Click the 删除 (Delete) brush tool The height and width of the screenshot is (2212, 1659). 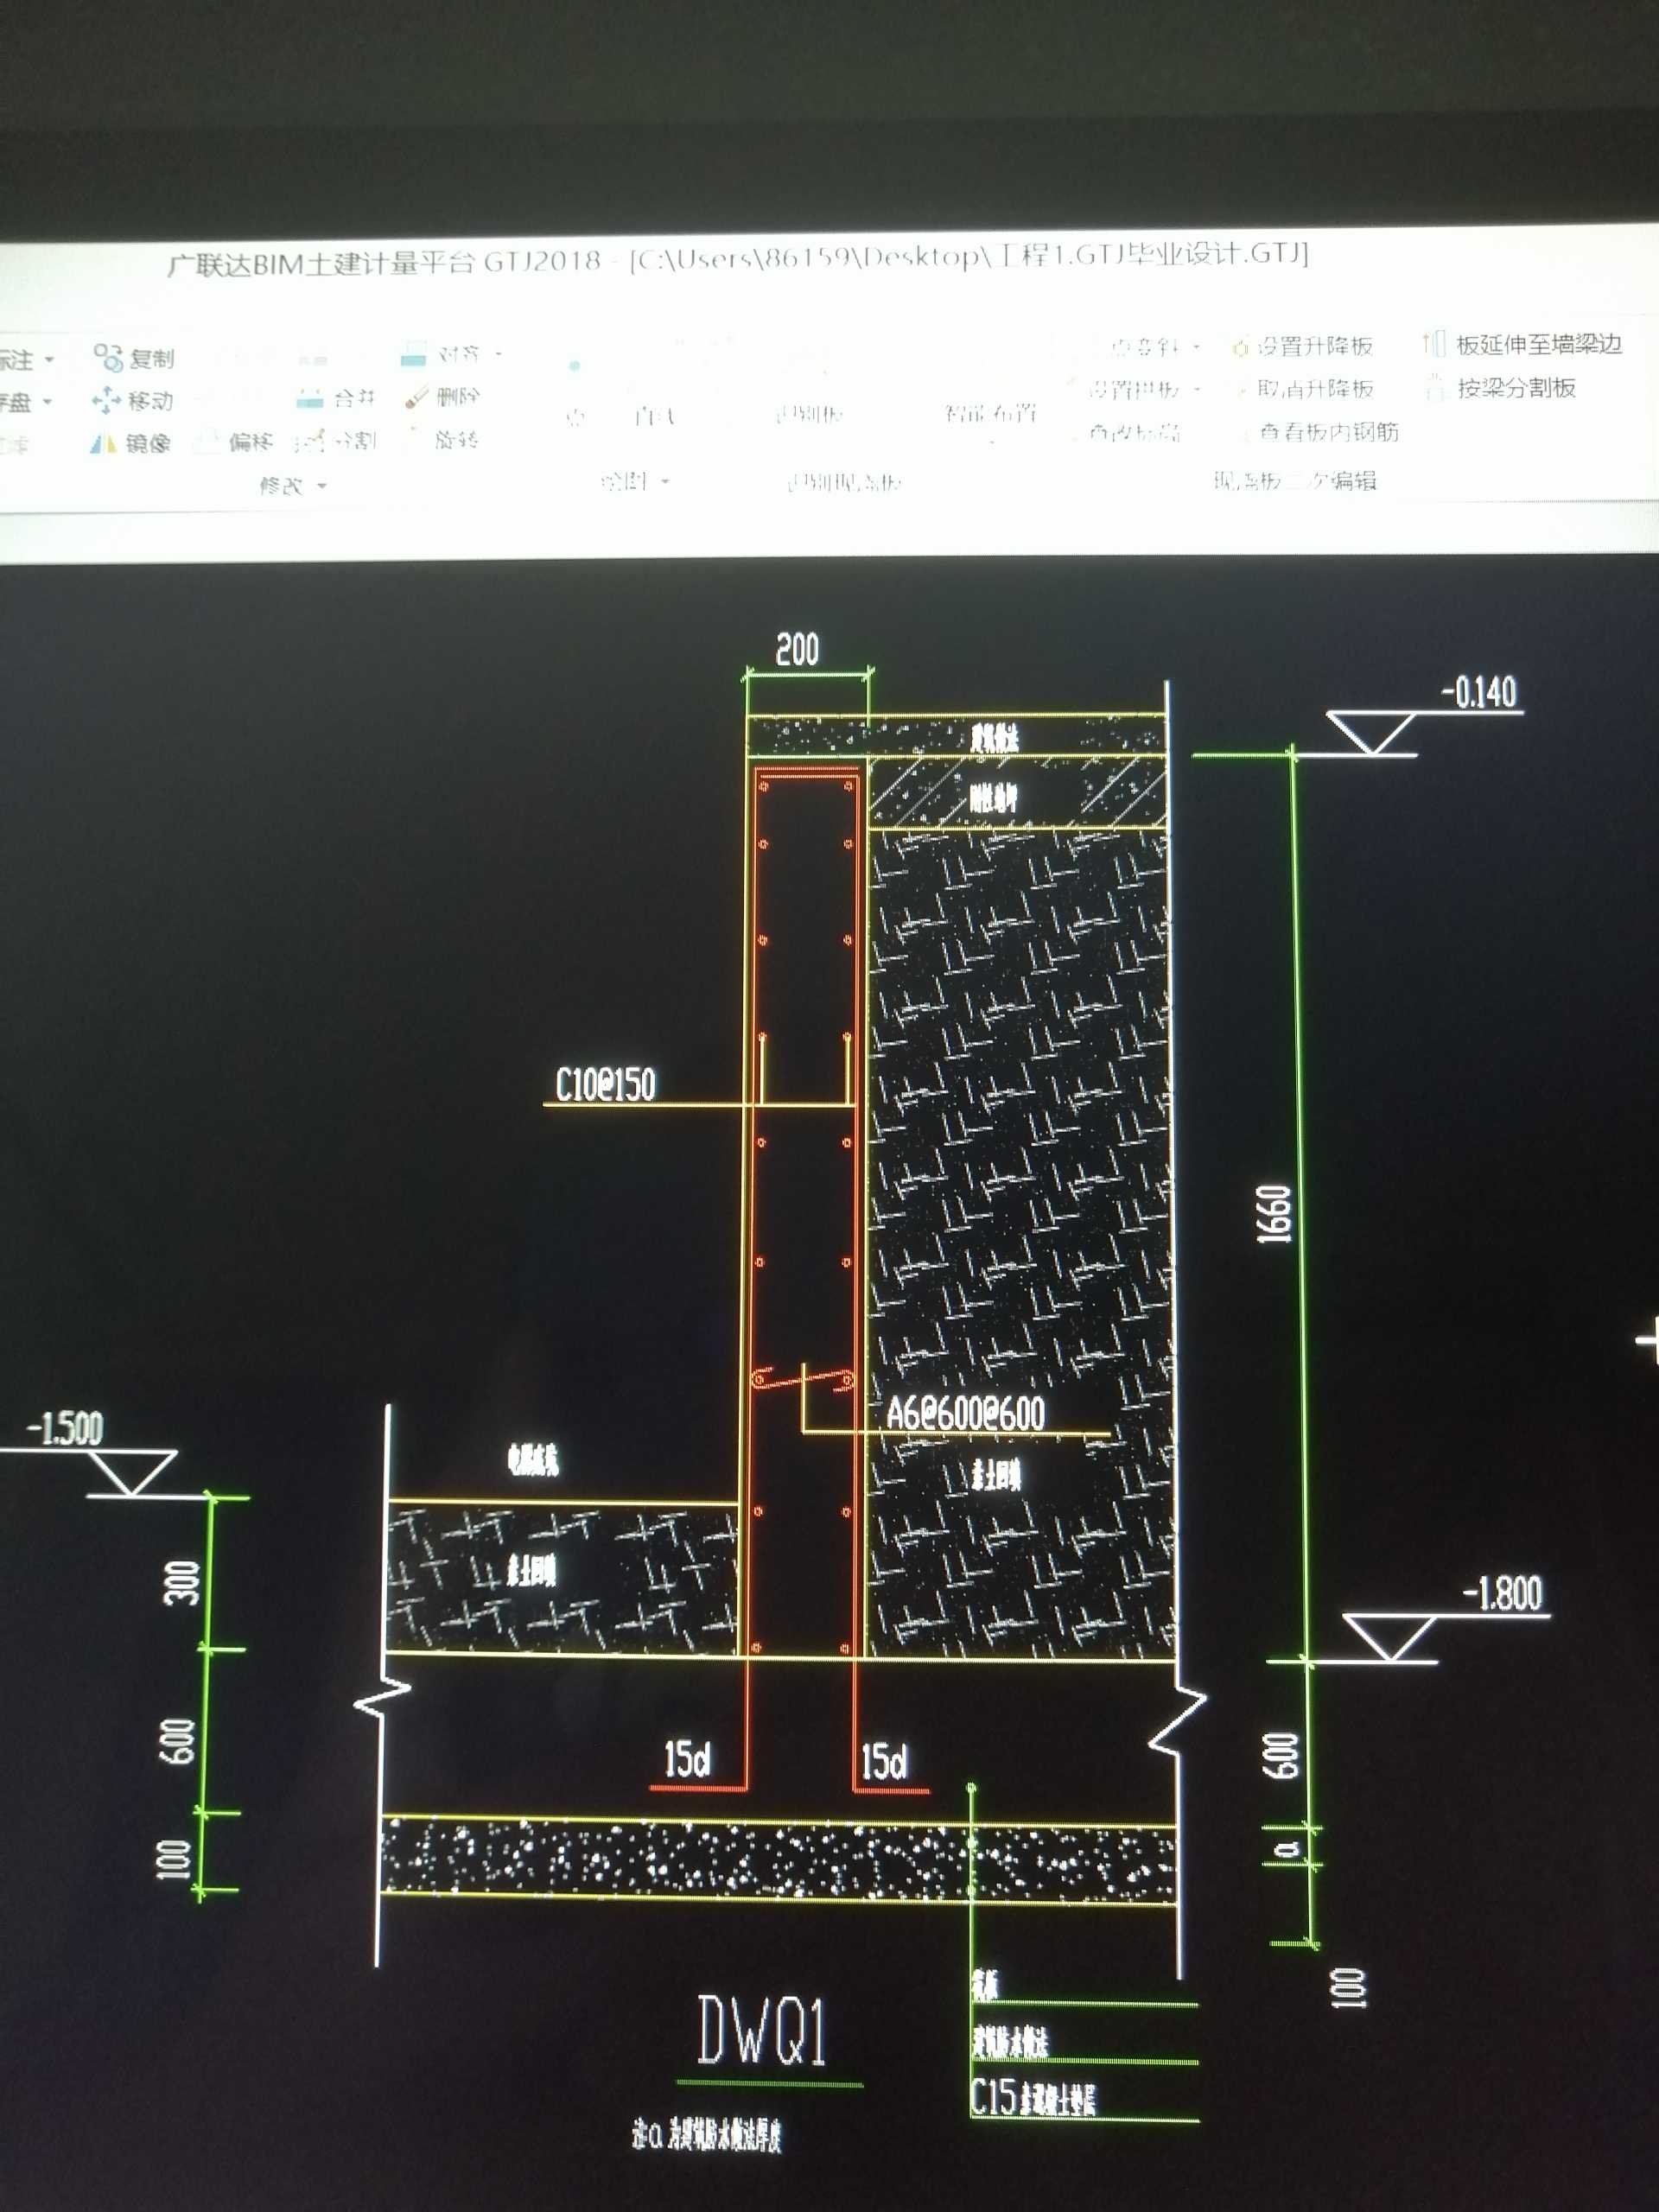coord(443,396)
